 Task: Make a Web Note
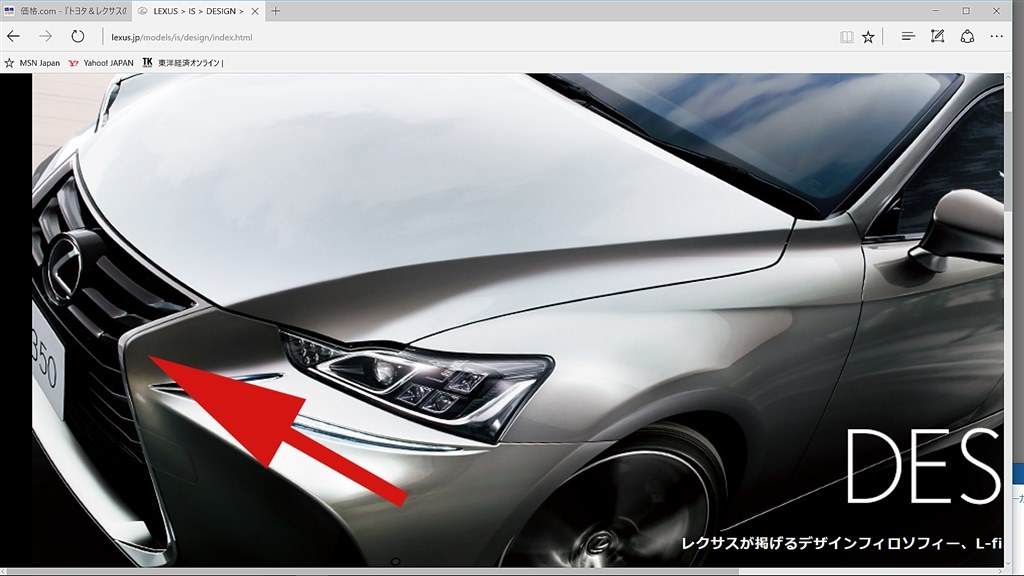(x=937, y=37)
